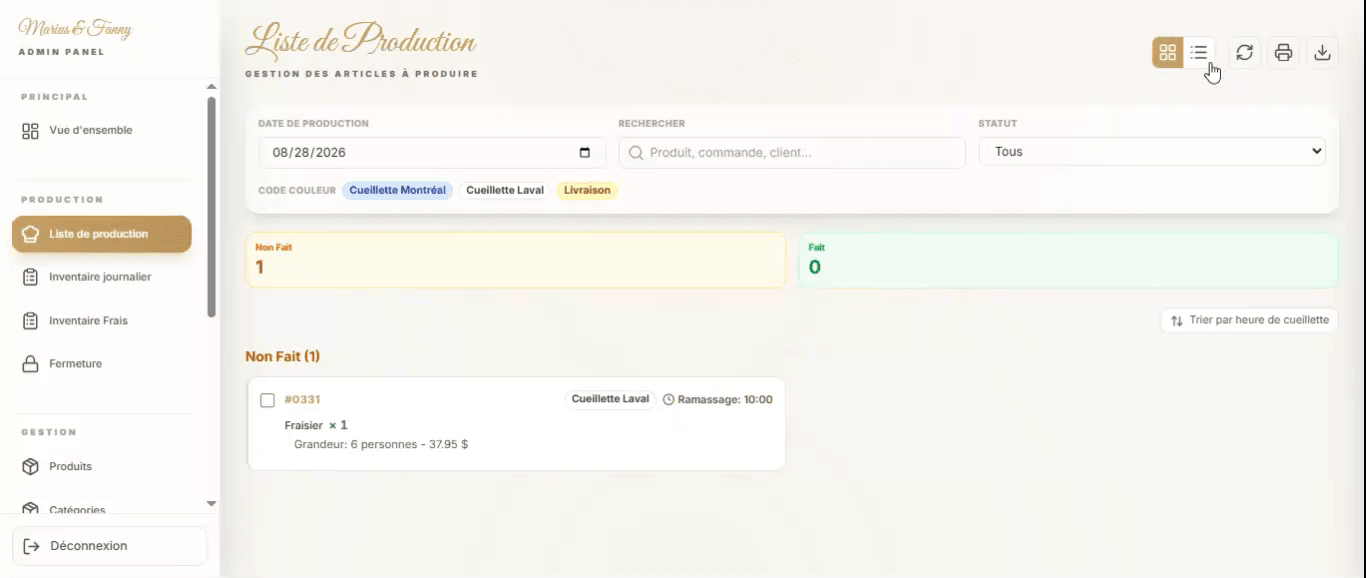The width and height of the screenshot is (1366, 578).
Task: Open the Produits management page
Action: tap(102, 467)
